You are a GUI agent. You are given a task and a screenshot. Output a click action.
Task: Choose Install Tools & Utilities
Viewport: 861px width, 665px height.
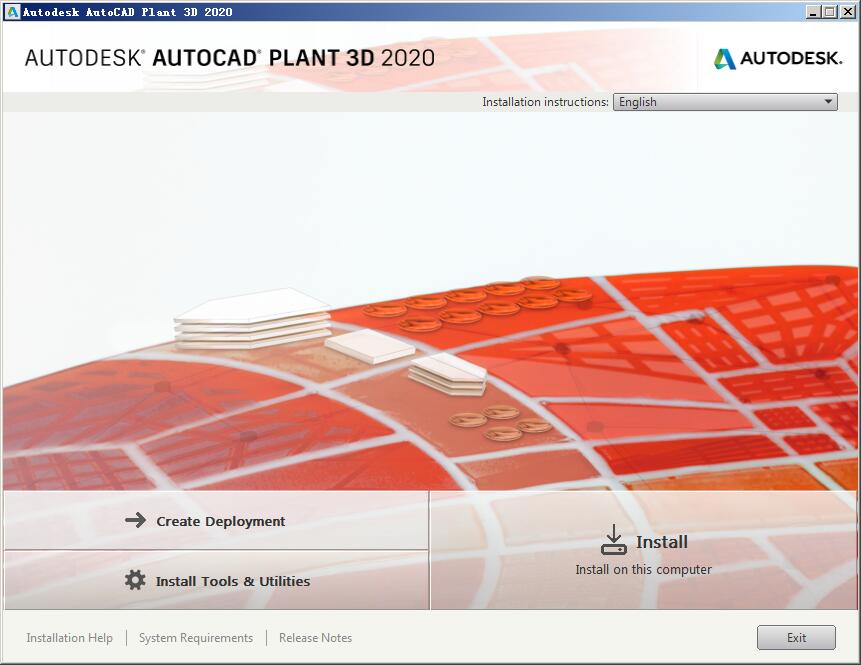pyautogui.click(x=216, y=580)
